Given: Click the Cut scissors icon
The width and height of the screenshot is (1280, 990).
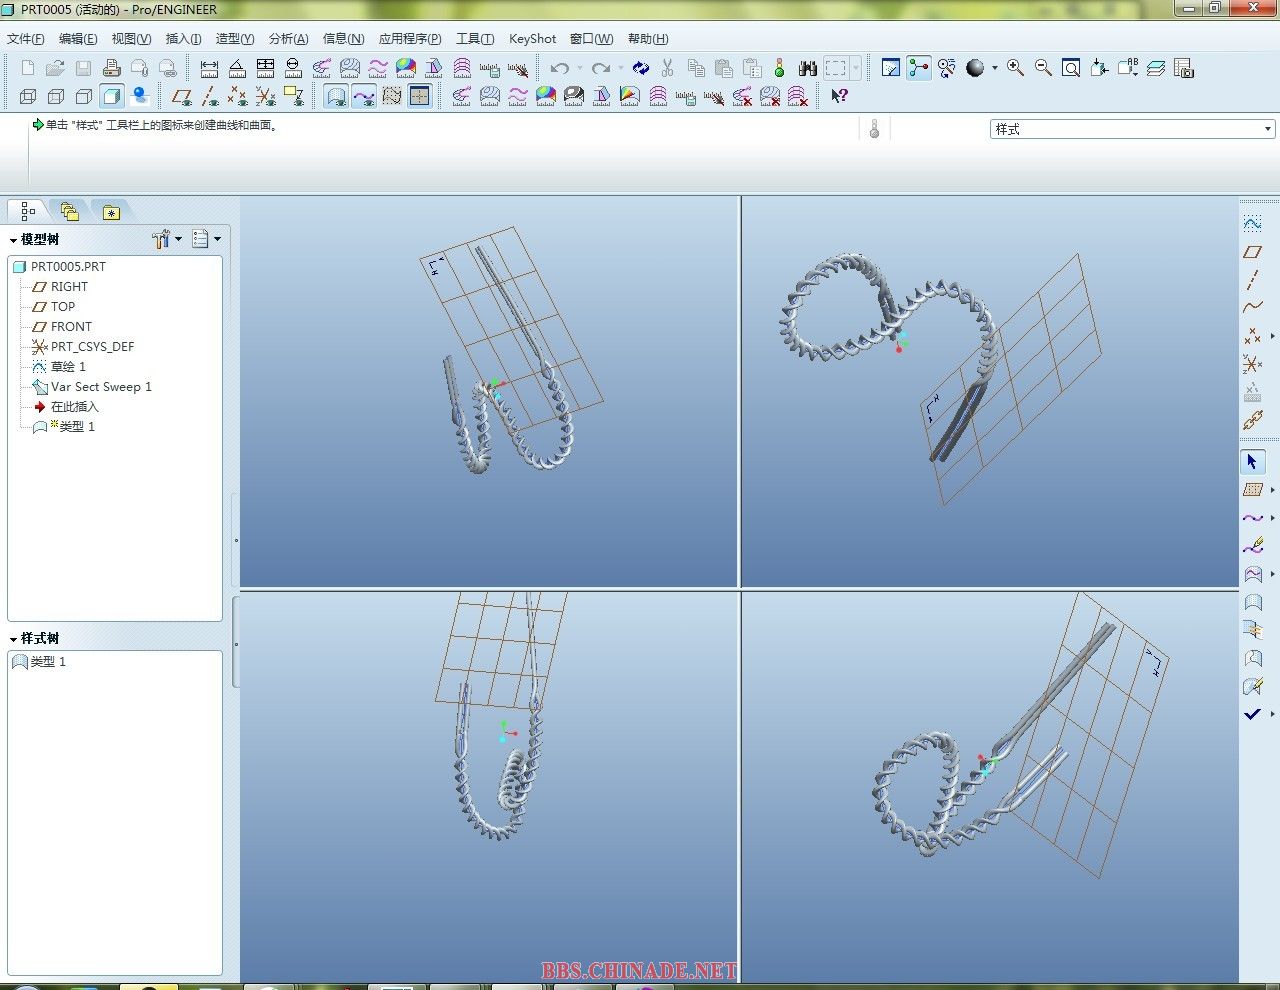Looking at the screenshot, I should (668, 68).
